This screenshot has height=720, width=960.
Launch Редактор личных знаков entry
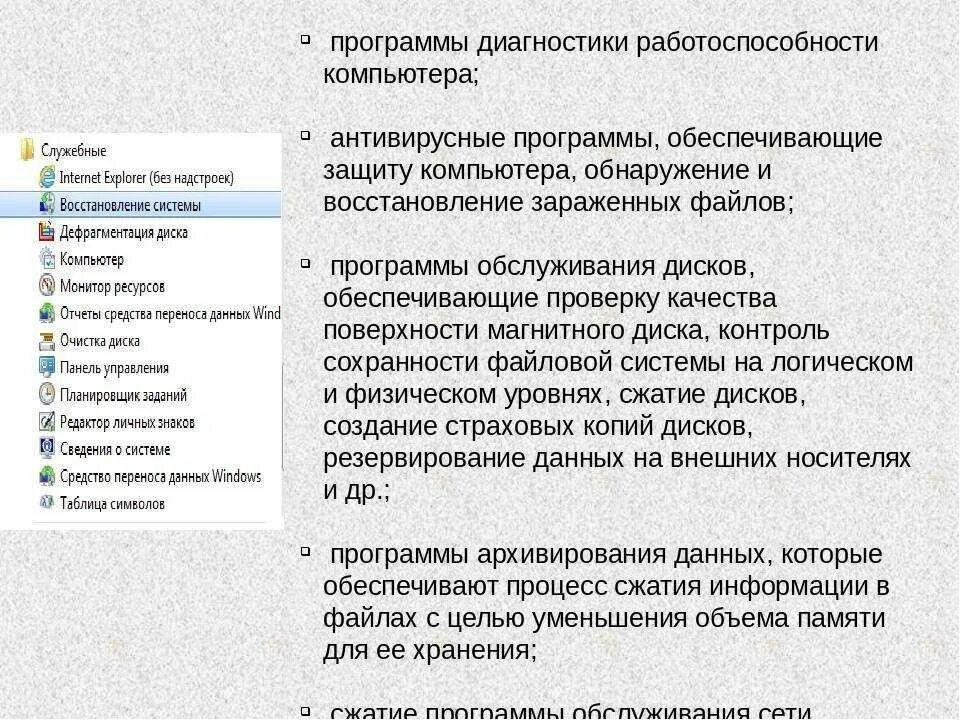click(x=127, y=422)
